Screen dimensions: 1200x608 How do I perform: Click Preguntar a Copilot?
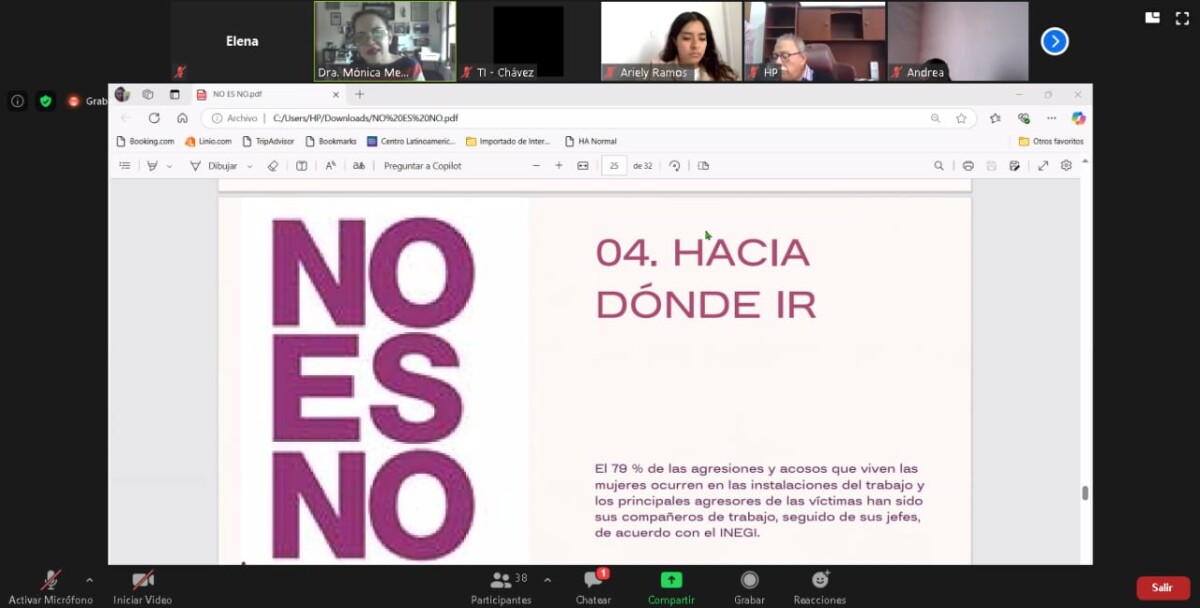click(423, 166)
